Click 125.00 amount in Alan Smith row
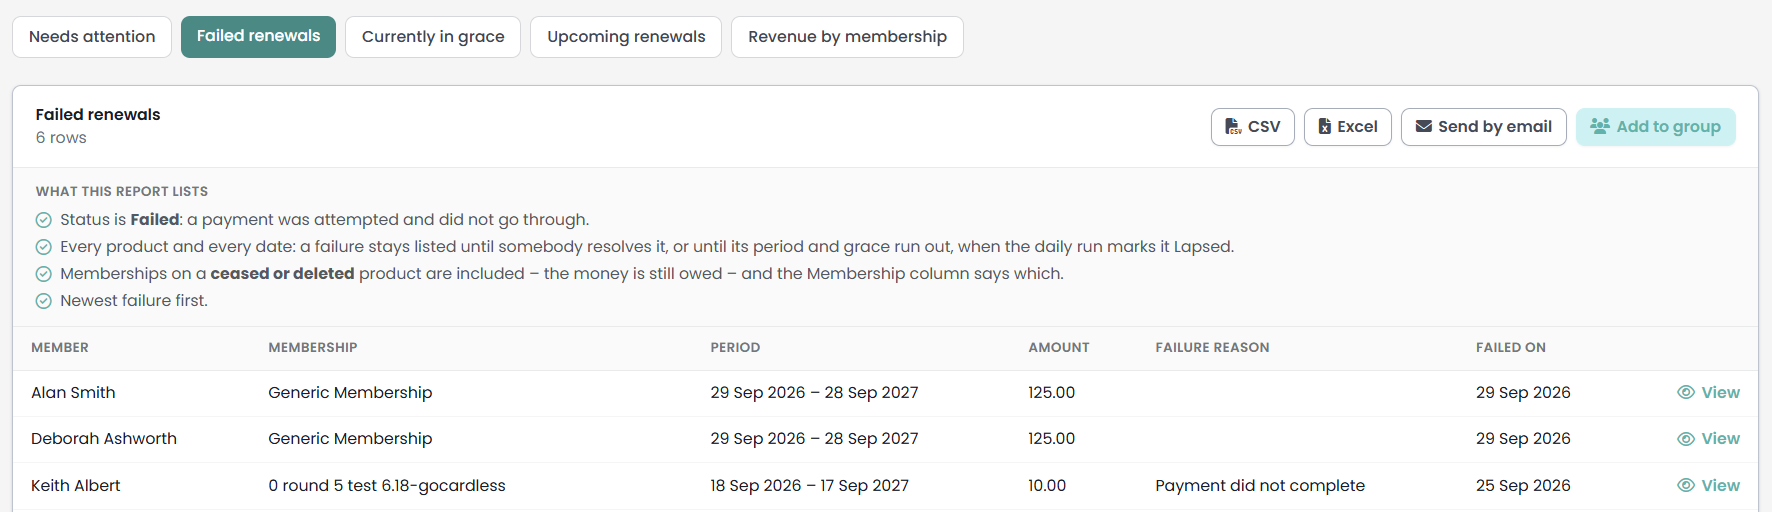The height and width of the screenshot is (512, 1772). tap(1052, 393)
